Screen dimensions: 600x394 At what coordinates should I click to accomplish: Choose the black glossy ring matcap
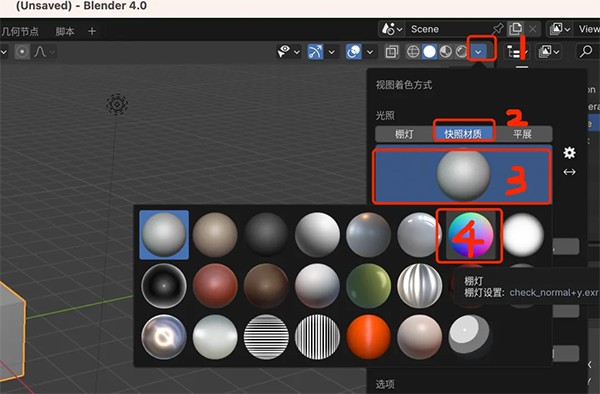pyautogui.click(x=164, y=286)
